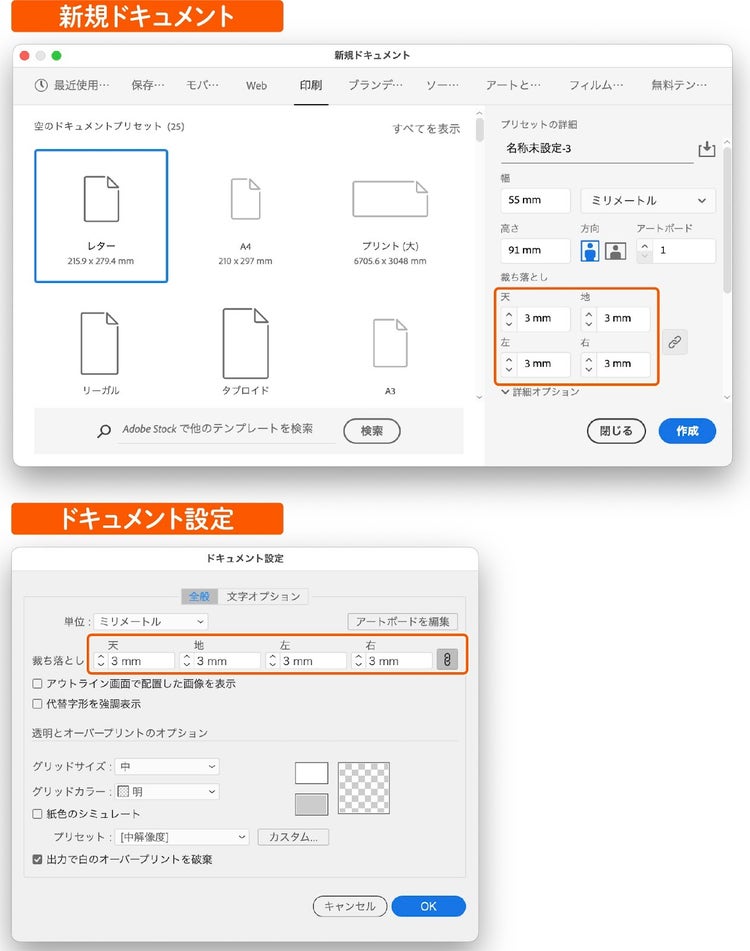Viewport: 750px width, 951px height.
Task: Enable 代替字形を強調表示 checkbox
Action: [37, 704]
